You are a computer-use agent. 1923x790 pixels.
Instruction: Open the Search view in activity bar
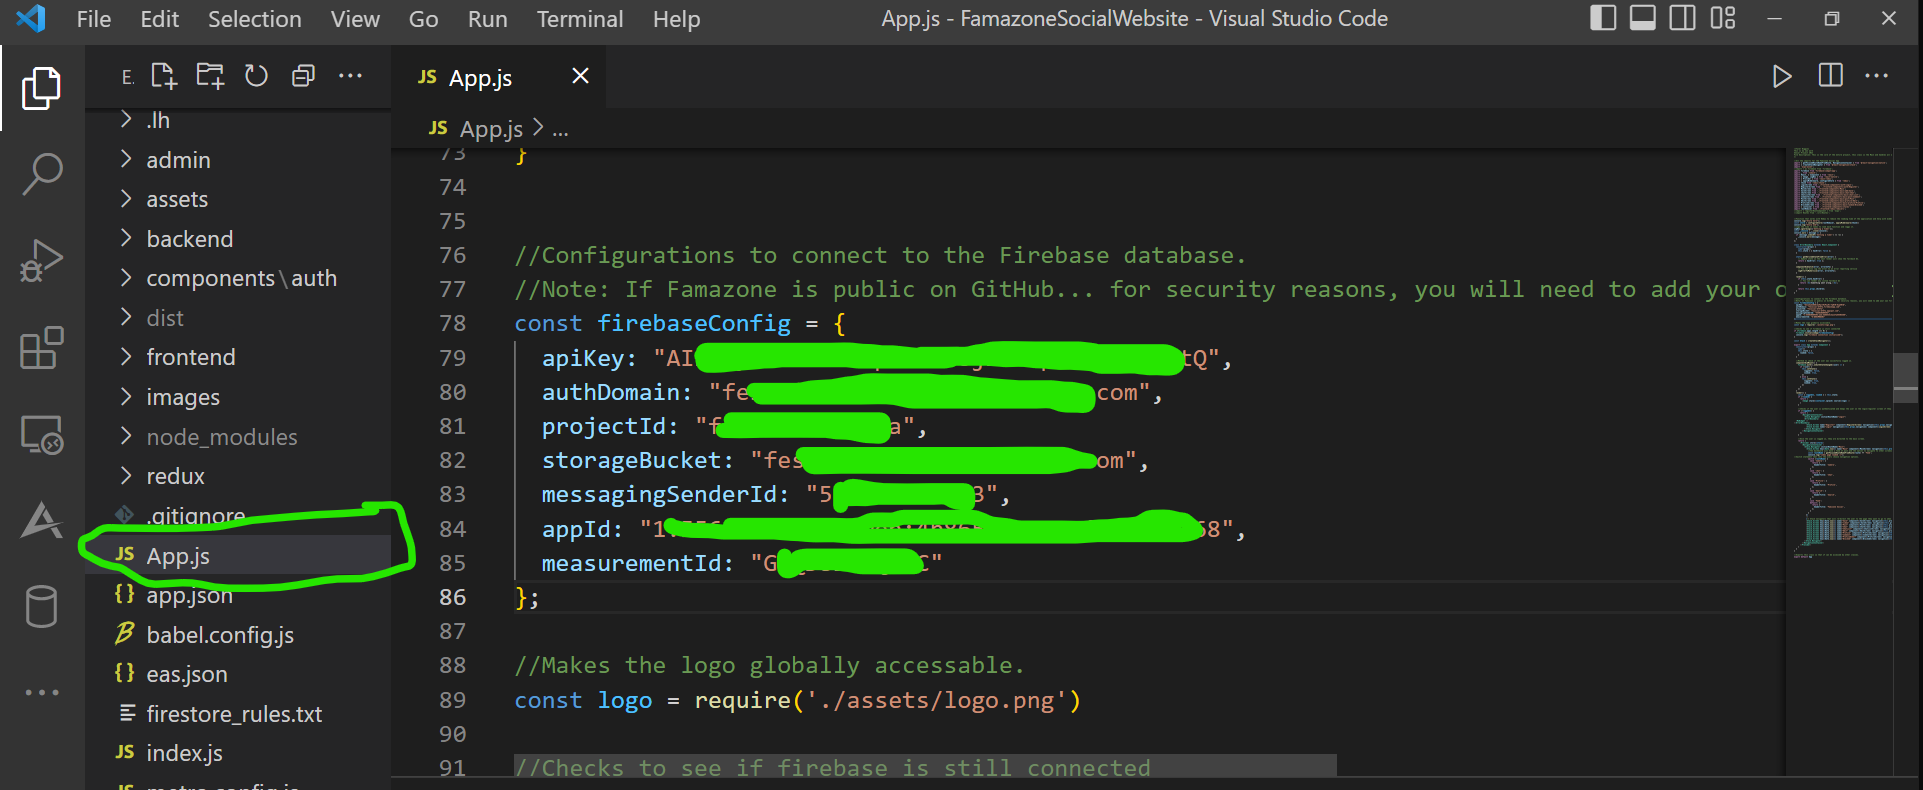tap(42, 174)
